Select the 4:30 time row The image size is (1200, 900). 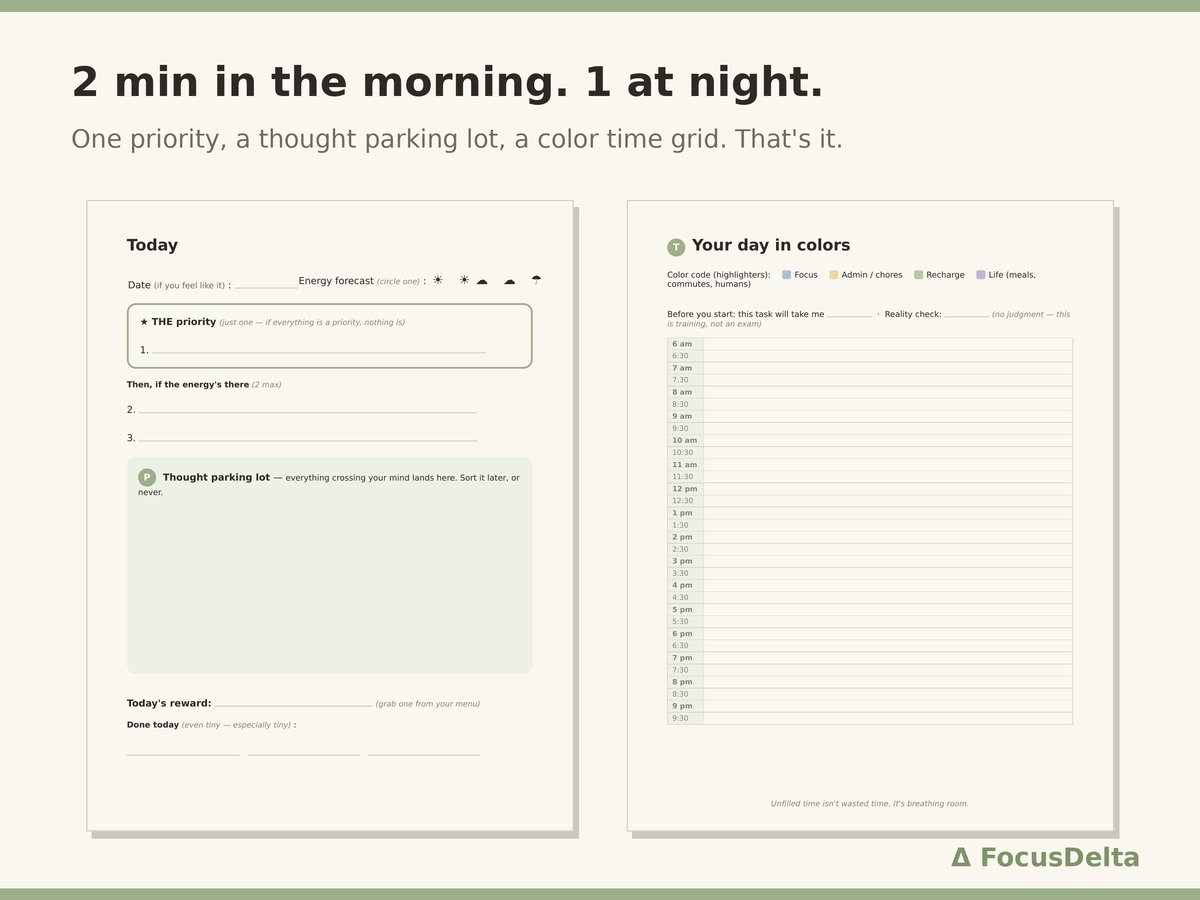tap(870, 597)
